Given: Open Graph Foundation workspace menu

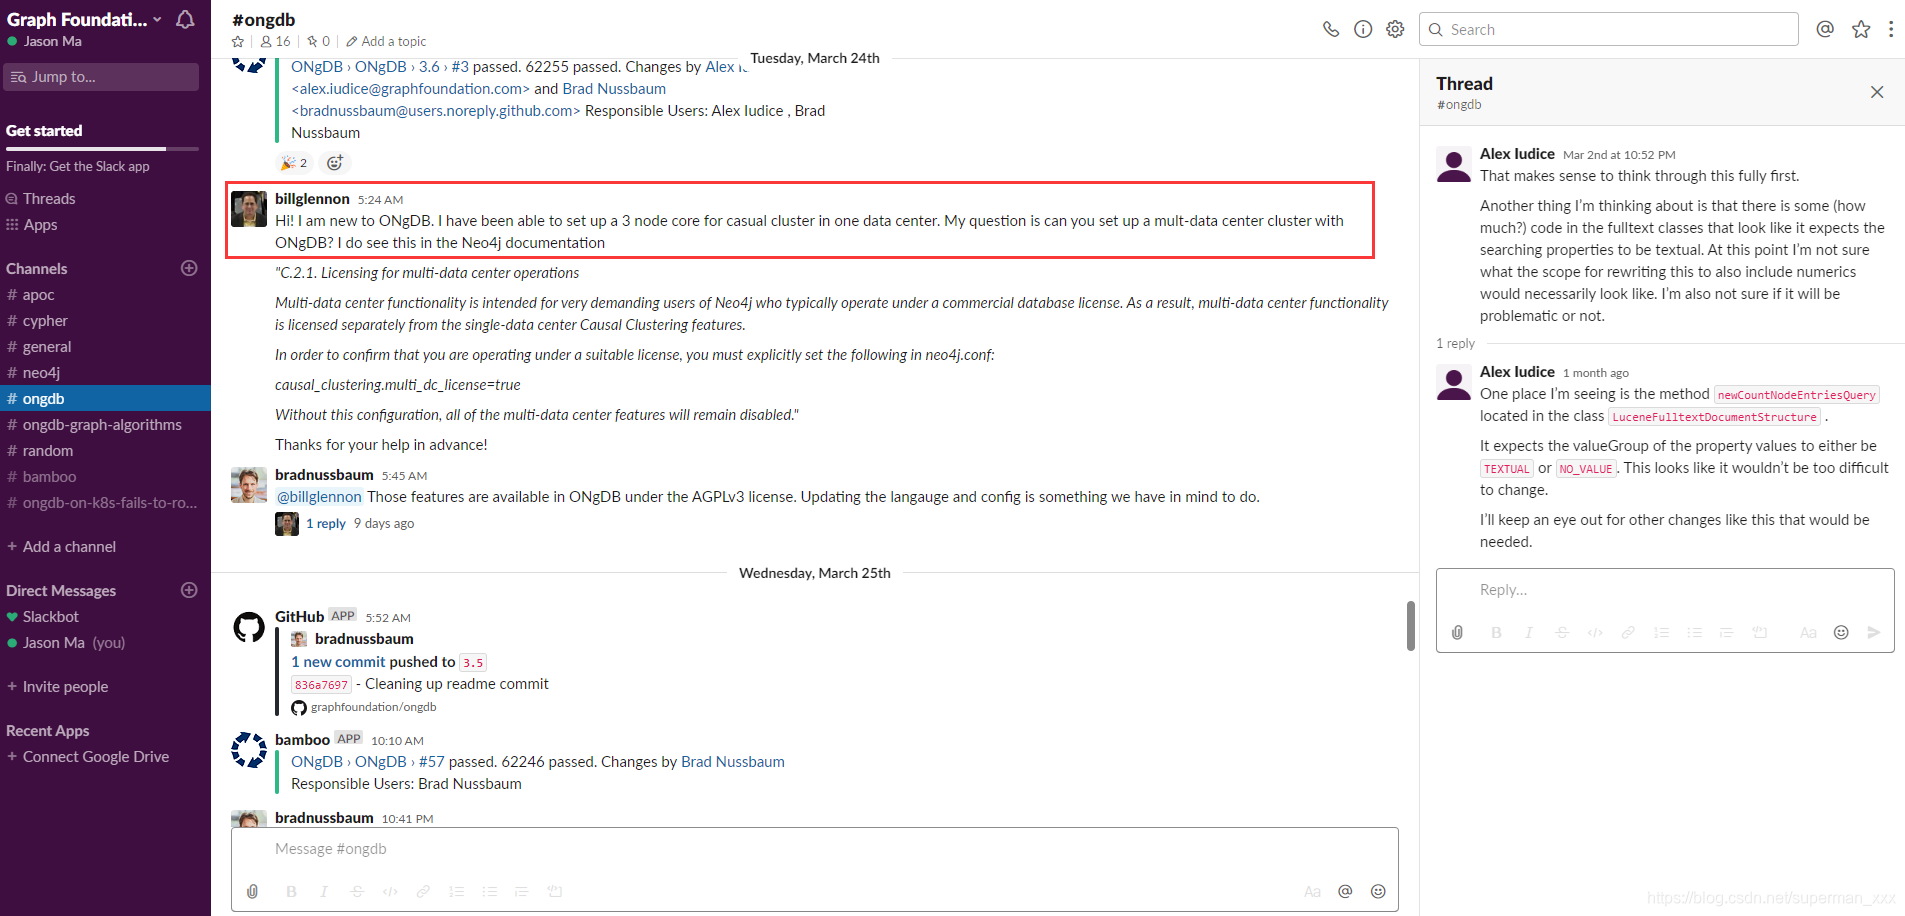Looking at the screenshot, I should (x=84, y=19).
